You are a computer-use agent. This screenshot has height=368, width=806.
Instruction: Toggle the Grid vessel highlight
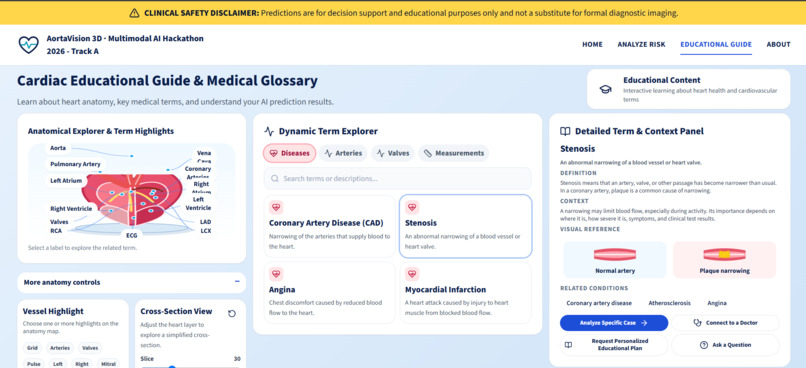point(33,348)
